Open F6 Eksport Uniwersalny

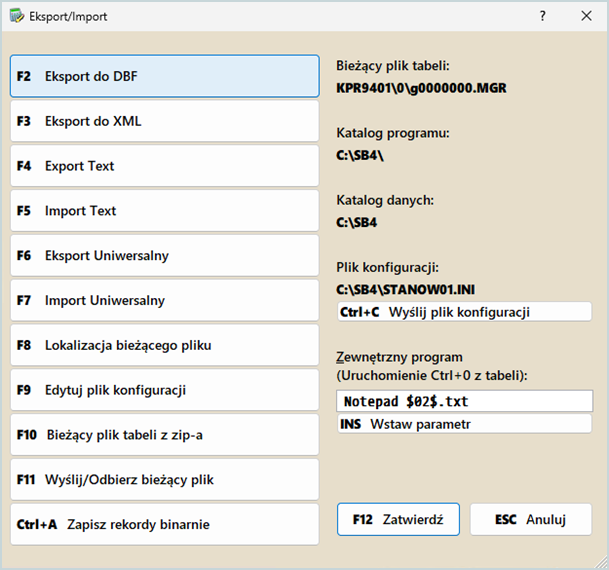tap(164, 256)
